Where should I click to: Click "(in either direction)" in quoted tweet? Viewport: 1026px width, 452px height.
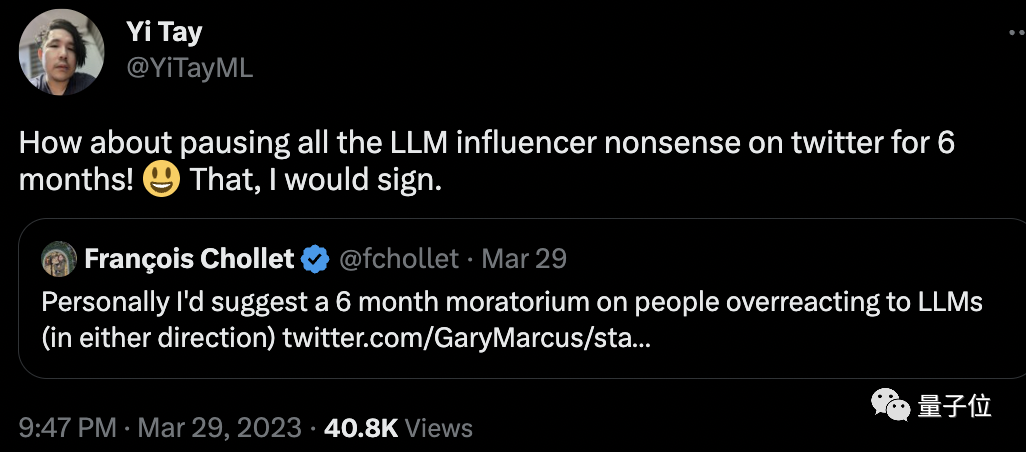click(158, 338)
